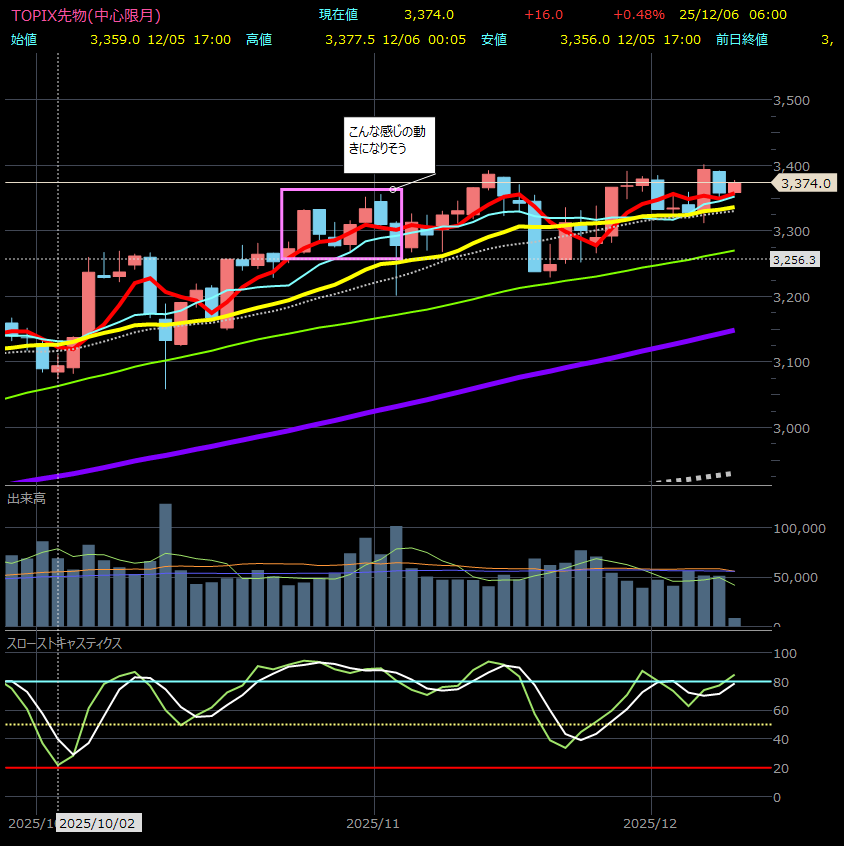Click the 始値 value 3,359.0 in the header

pos(114,40)
